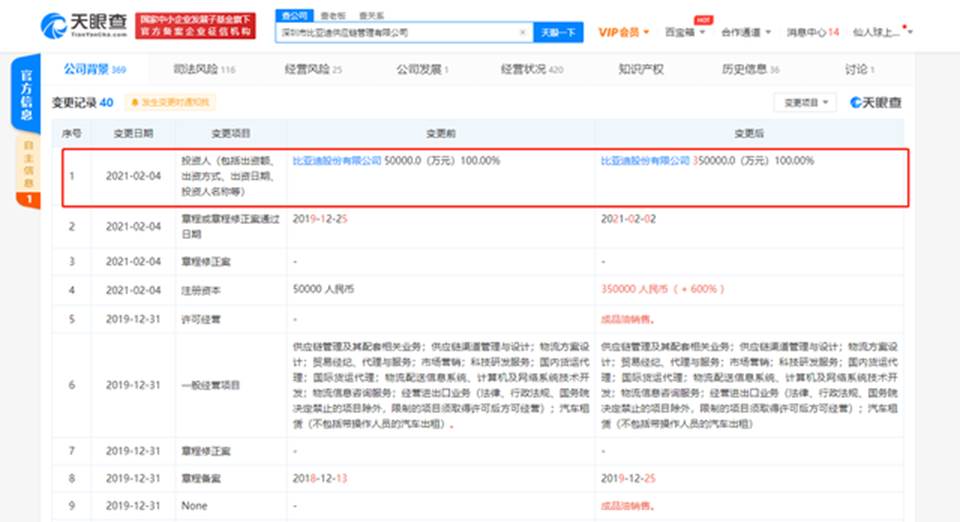This screenshot has height=522, width=960.
Task: Switch to the 讨论 tab
Action: click(x=860, y=69)
